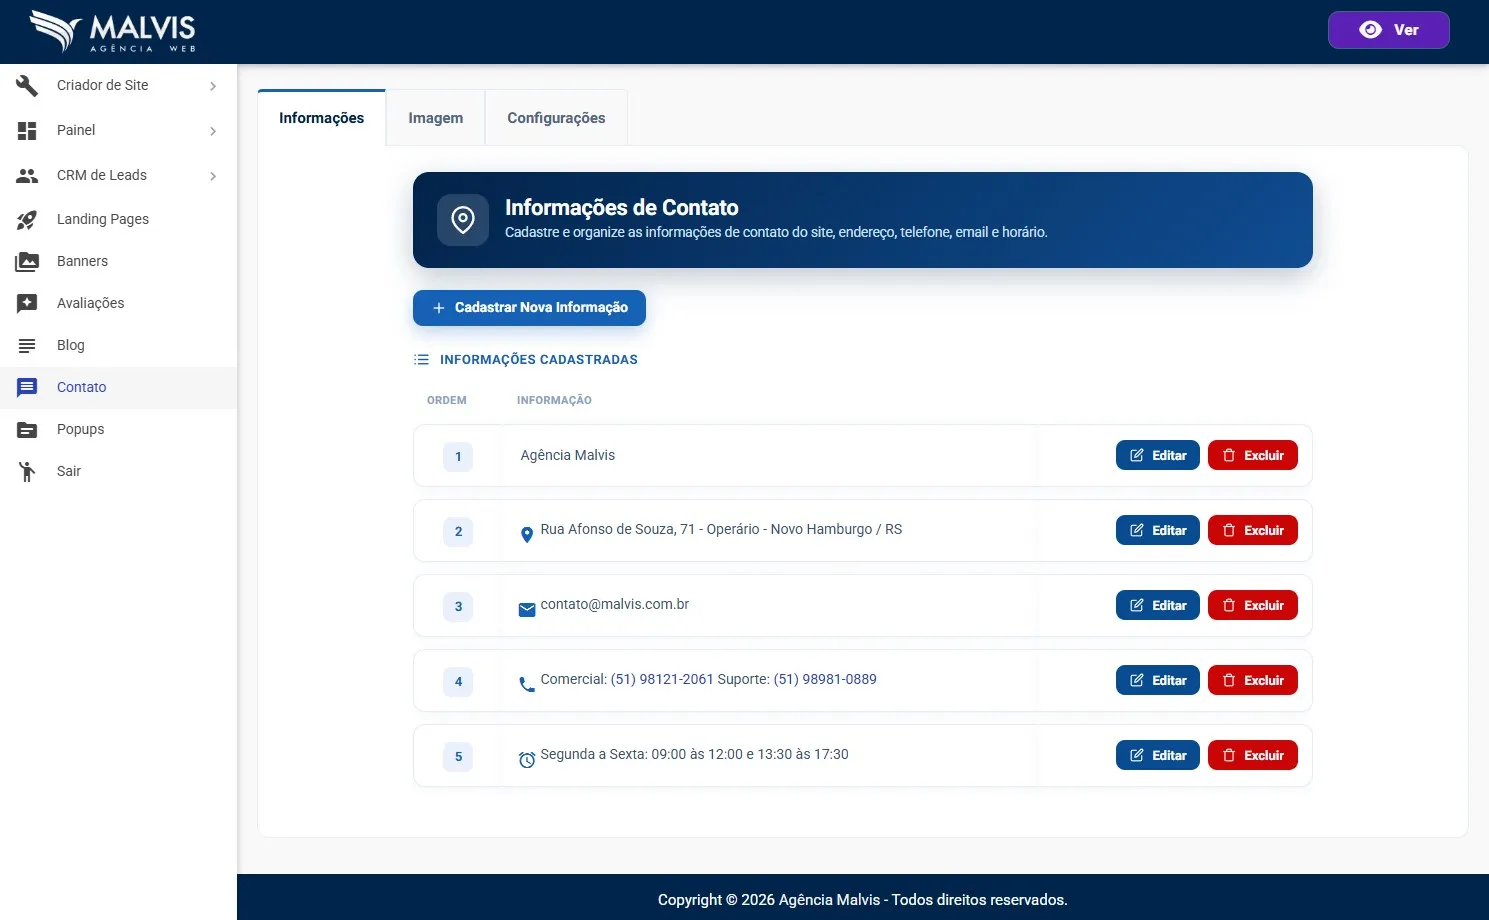Click the envelope icon in email row
Viewport: 1489px width, 920px height.
(x=527, y=610)
